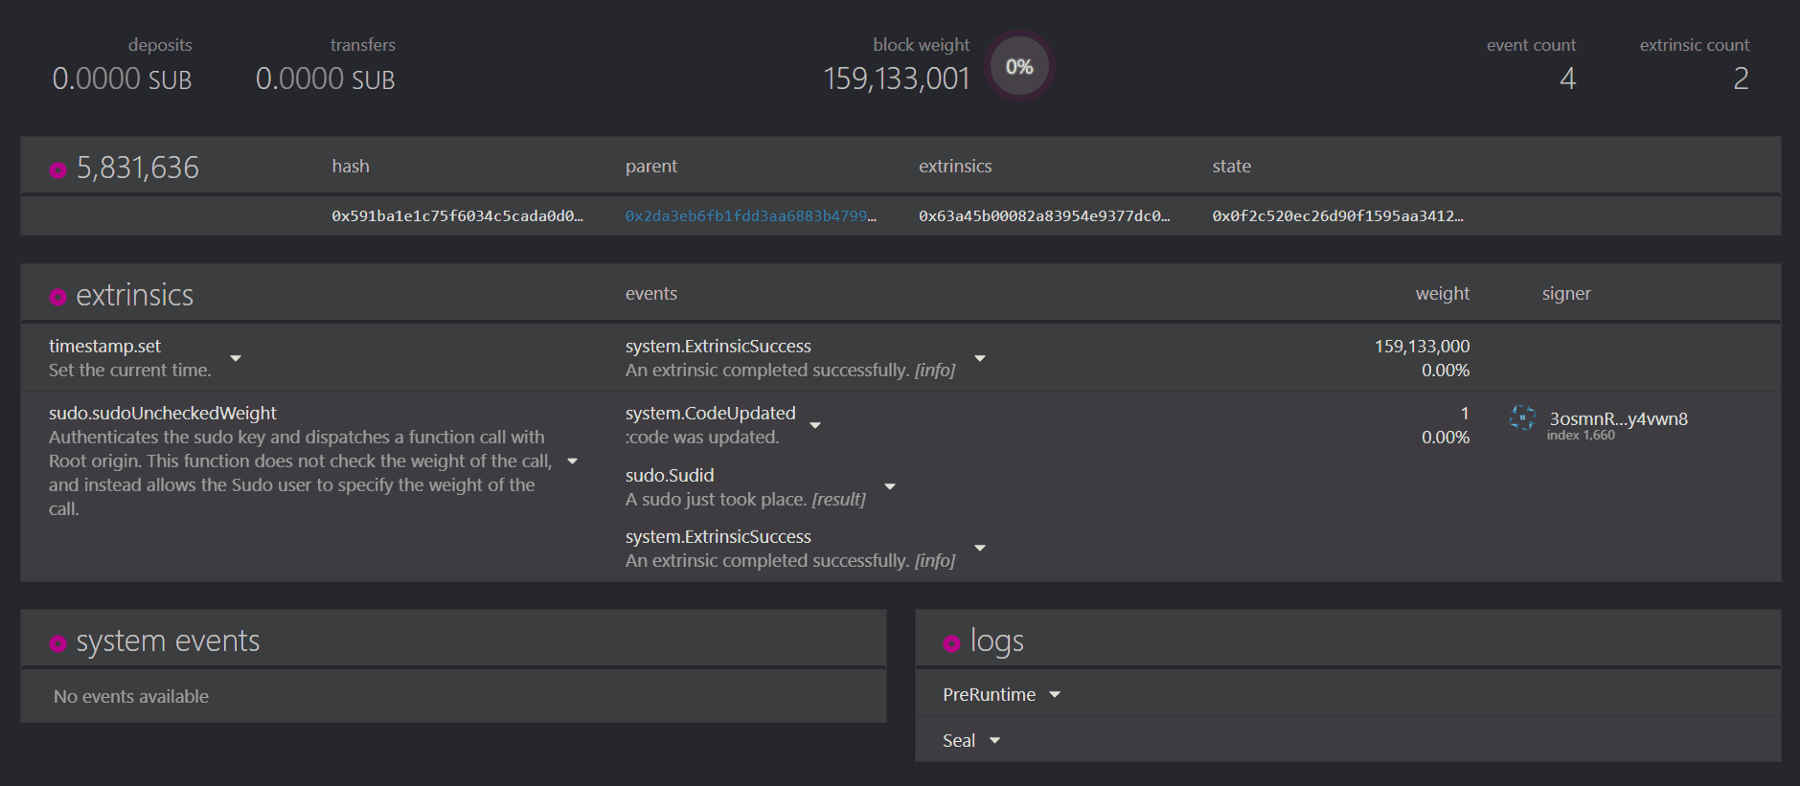The height and width of the screenshot is (786, 1800).
Task: Click the sudo.Sudid event name
Action: coord(670,475)
